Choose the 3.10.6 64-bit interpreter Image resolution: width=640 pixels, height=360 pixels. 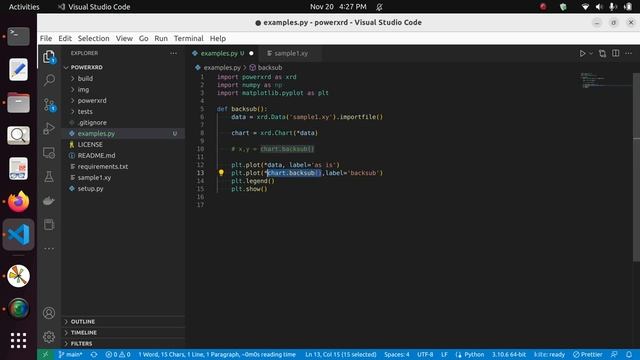[509, 354]
